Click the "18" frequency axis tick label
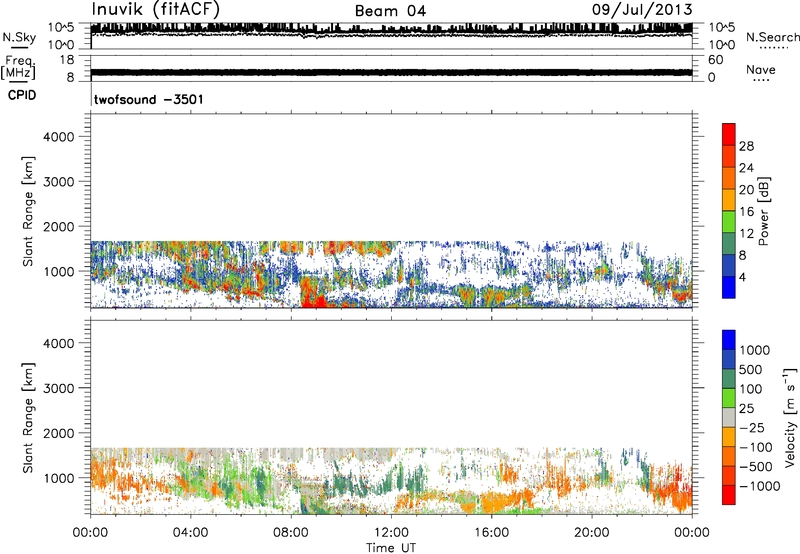The image size is (800, 554). click(x=67, y=60)
